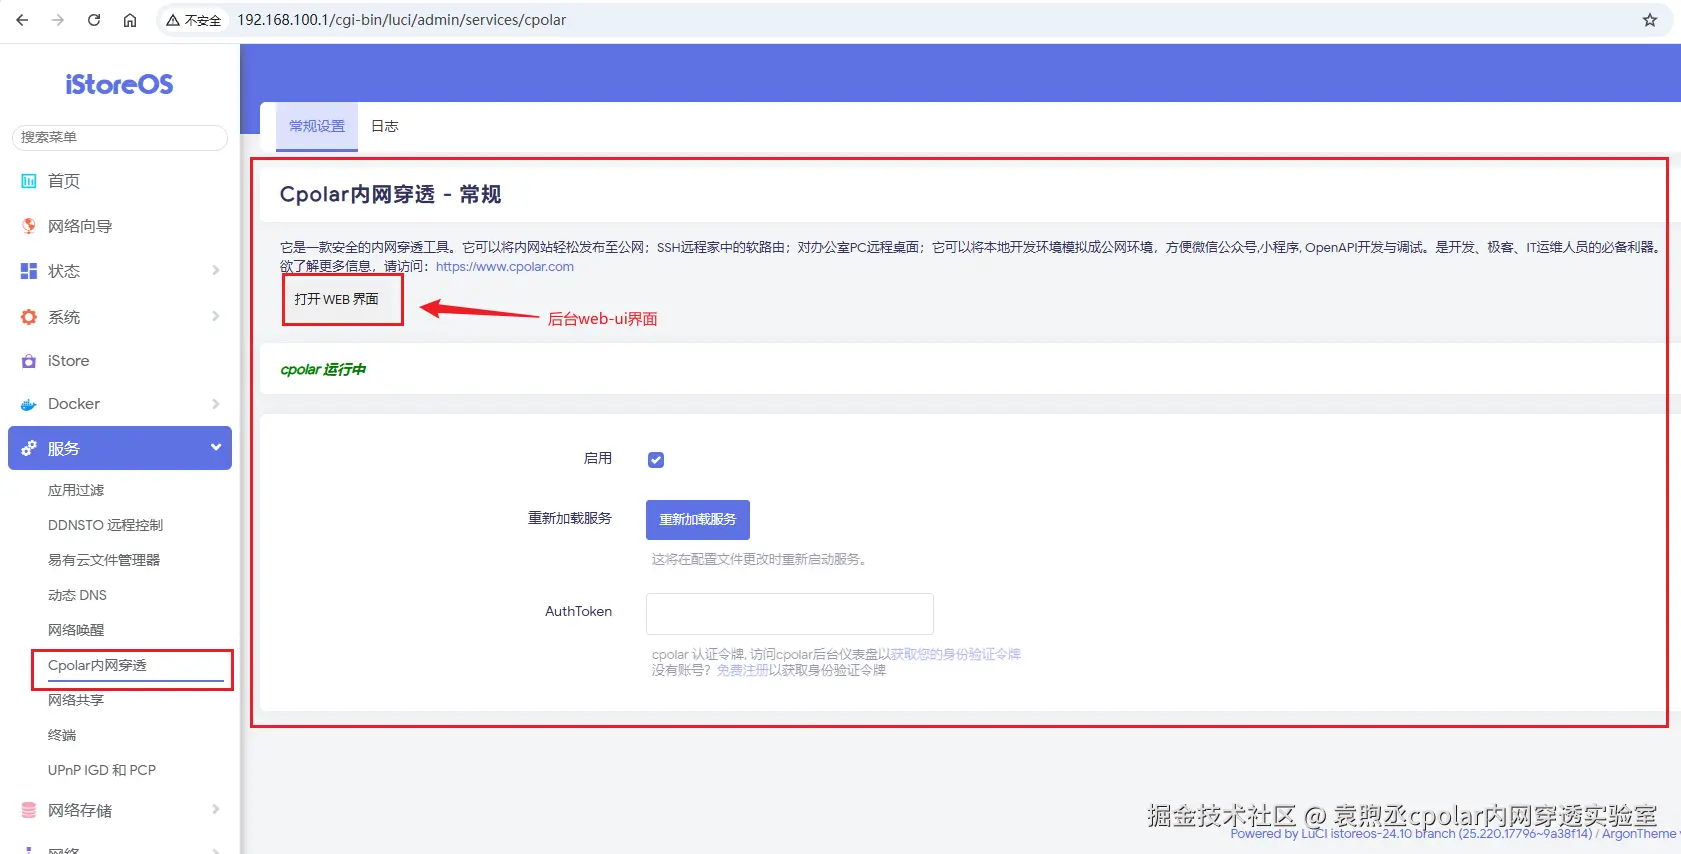Click the 网络向导 wizard icon
This screenshot has width=1681, height=854.
29,226
